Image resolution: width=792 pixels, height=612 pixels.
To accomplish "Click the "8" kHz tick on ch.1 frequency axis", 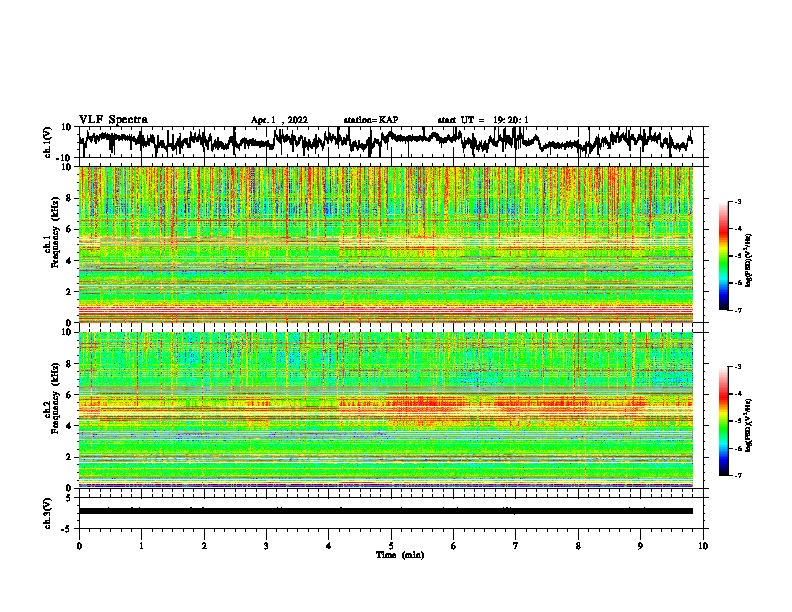I will click(x=70, y=198).
